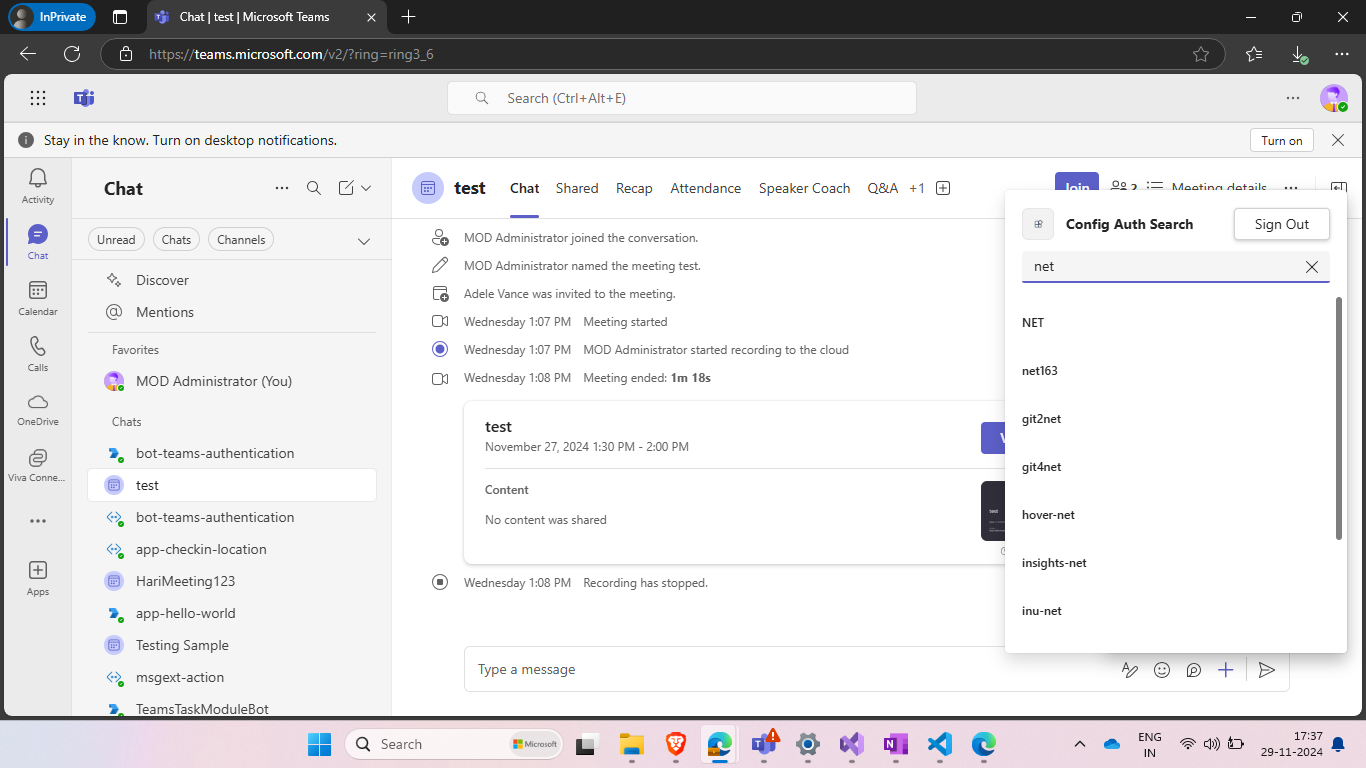Click the search results scrollbar
The image size is (1366, 768).
point(1340,418)
